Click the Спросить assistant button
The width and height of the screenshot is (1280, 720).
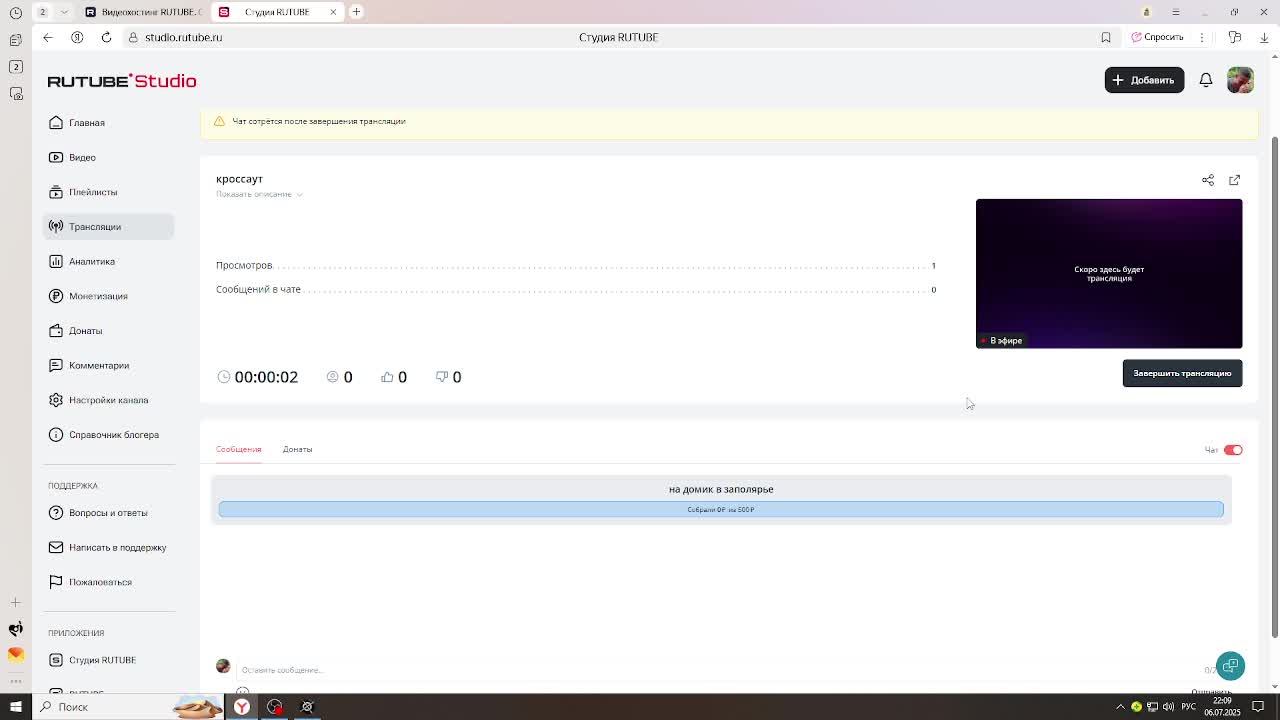tap(1157, 37)
